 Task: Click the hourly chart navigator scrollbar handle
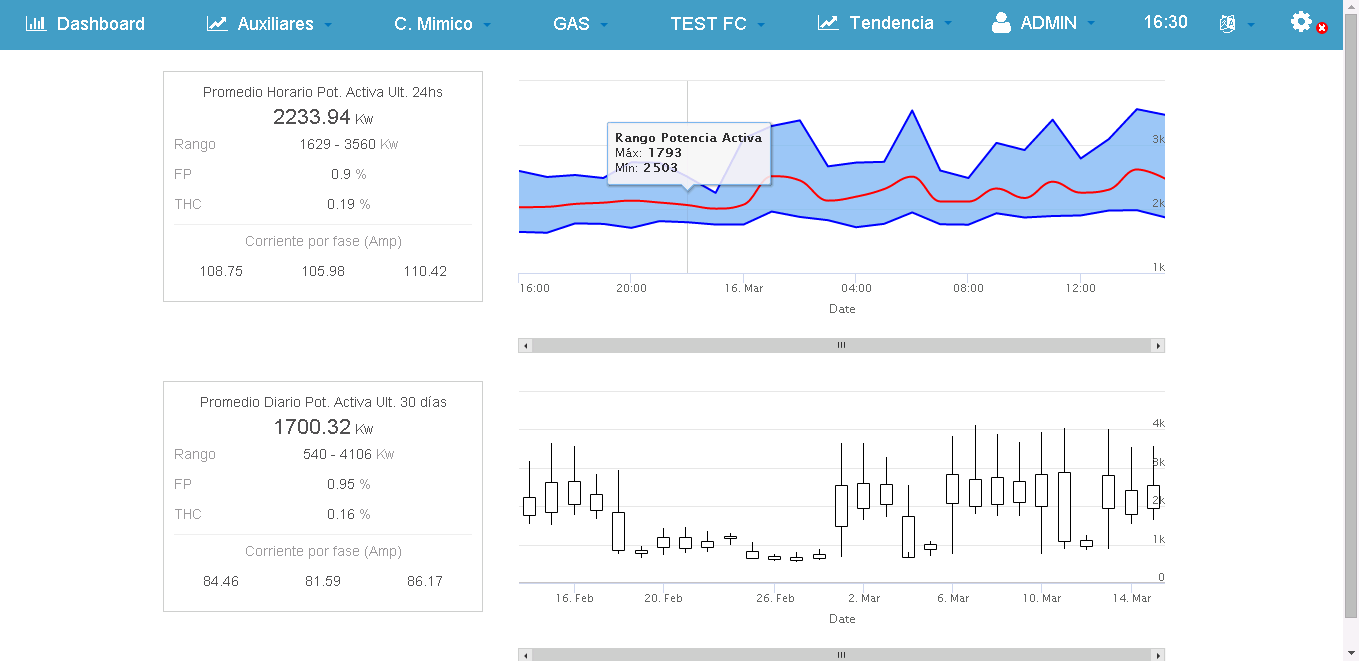point(841,345)
